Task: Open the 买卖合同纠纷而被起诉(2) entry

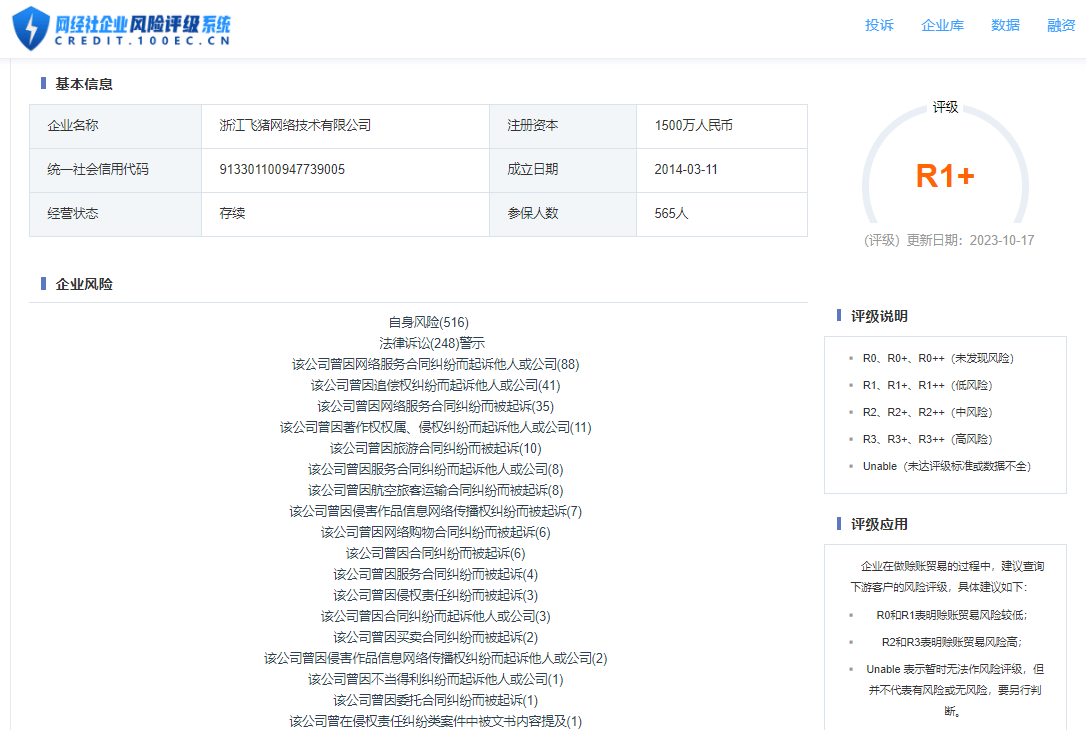Action: (x=435, y=637)
